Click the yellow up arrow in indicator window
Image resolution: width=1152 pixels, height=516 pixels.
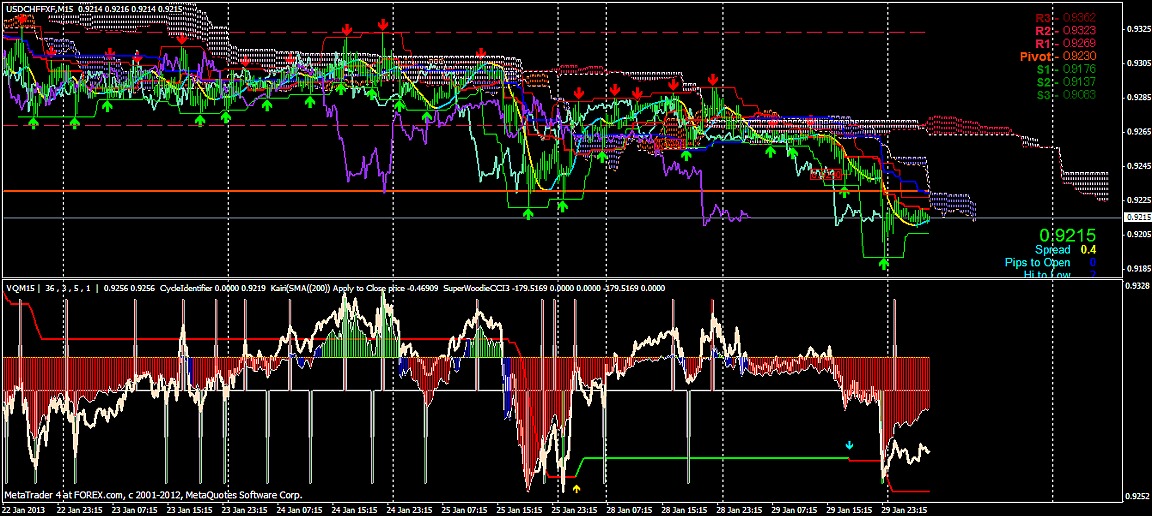pyautogui.click(x=577, y=489)
